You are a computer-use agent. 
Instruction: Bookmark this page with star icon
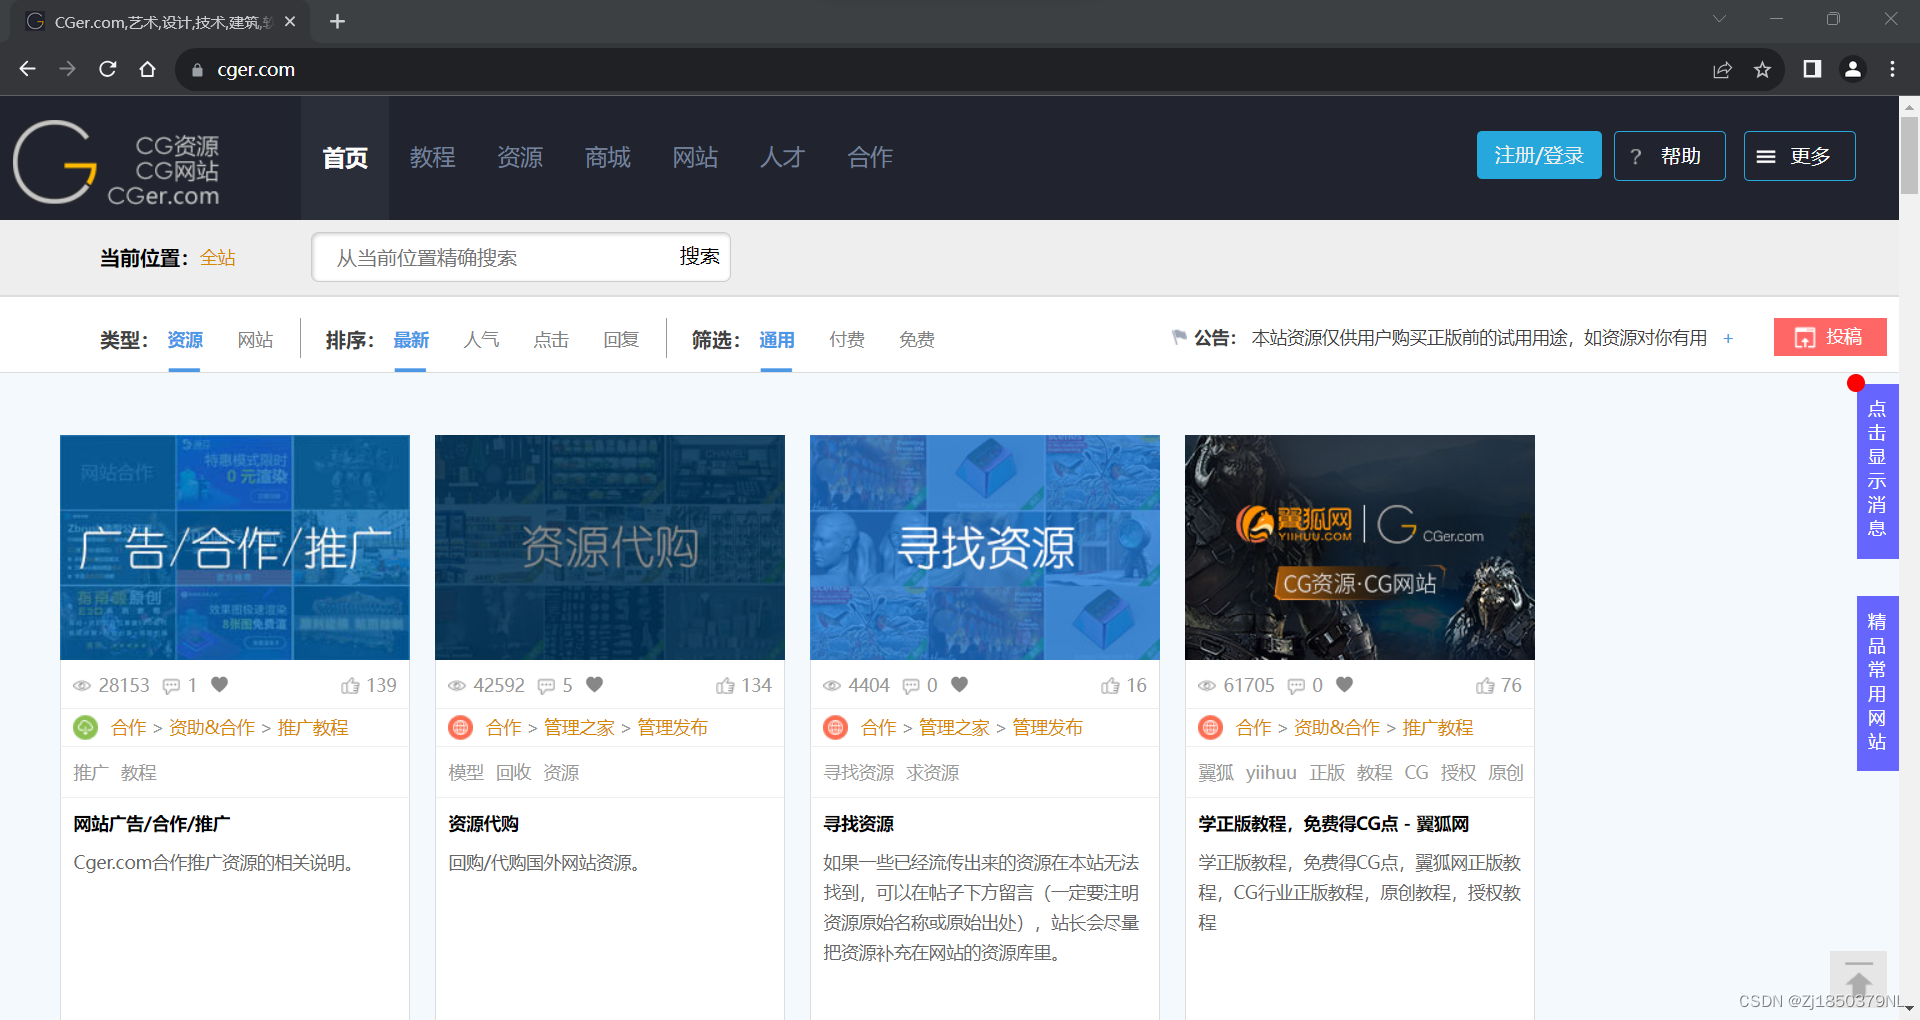click(1762, 69)
